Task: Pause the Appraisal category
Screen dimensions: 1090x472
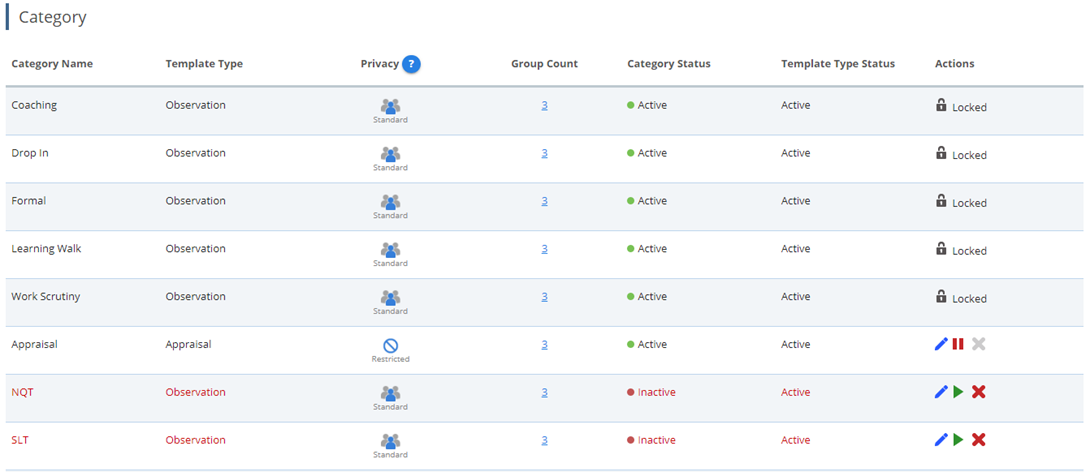Action: pos(958,344)
